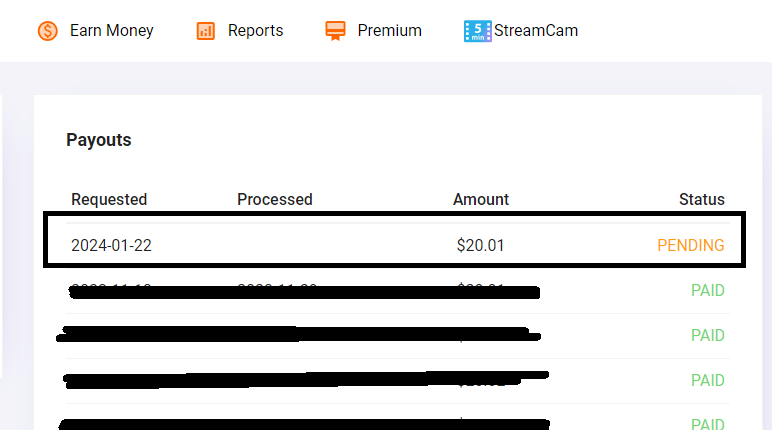Select the 2024-01-22 requested date
The image size is (772, 430).
coord(111,245)
